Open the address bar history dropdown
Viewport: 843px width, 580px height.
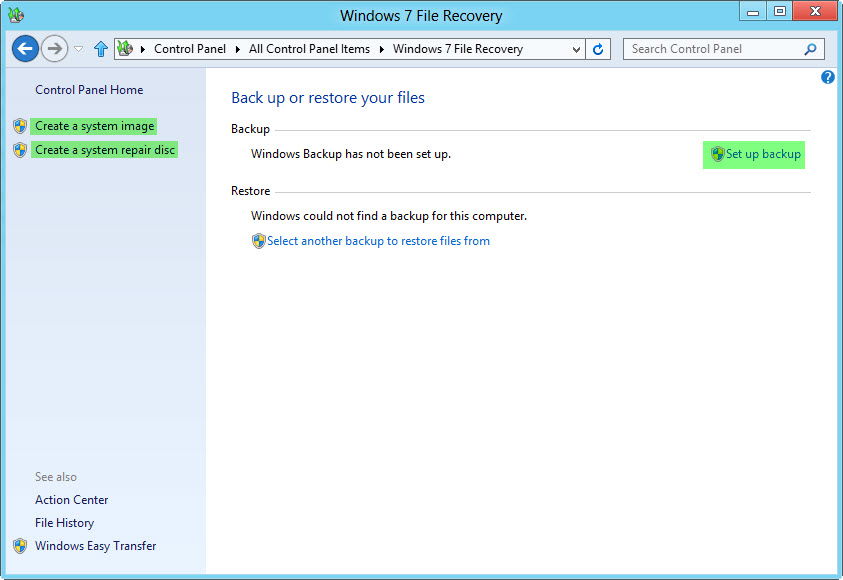click(576, 49)
